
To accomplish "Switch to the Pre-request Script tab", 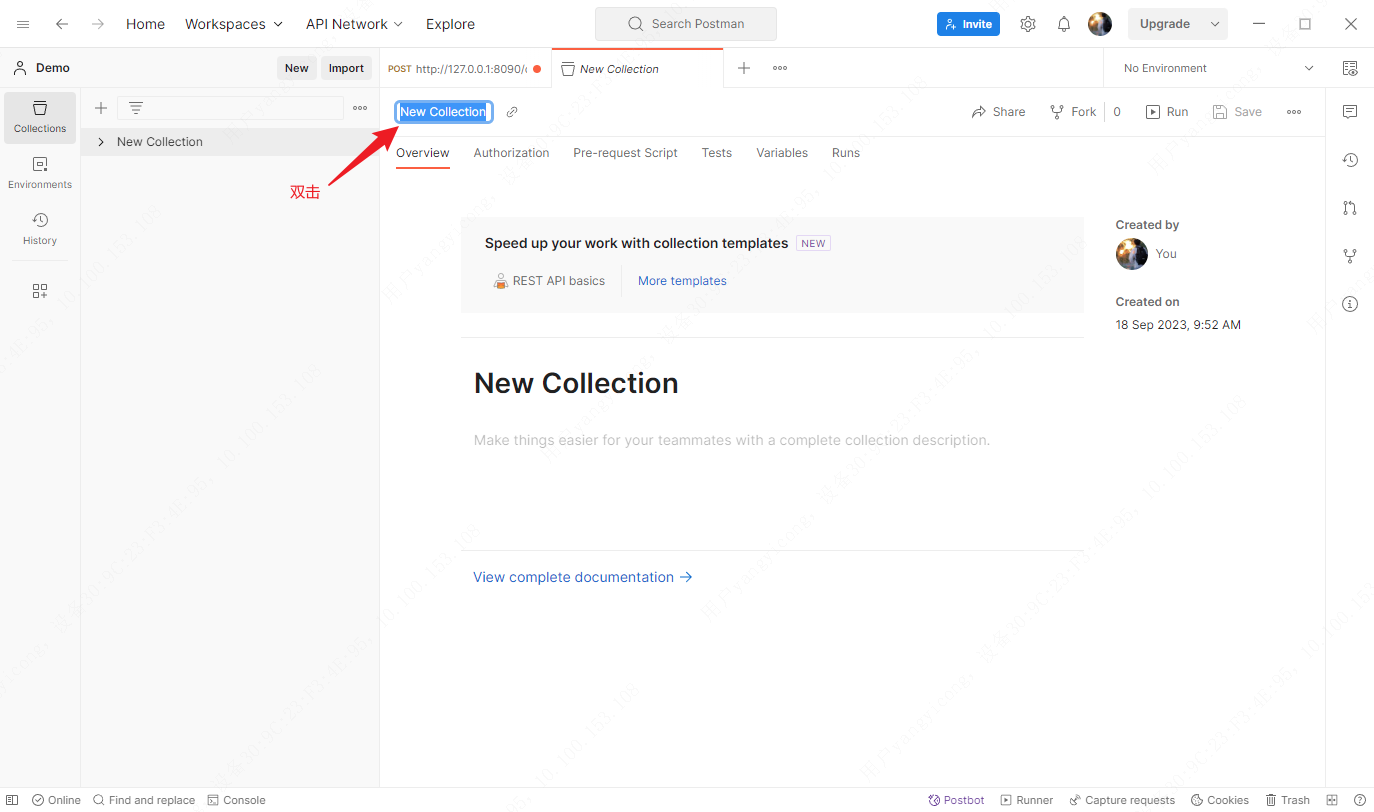I will click(625, 153).
